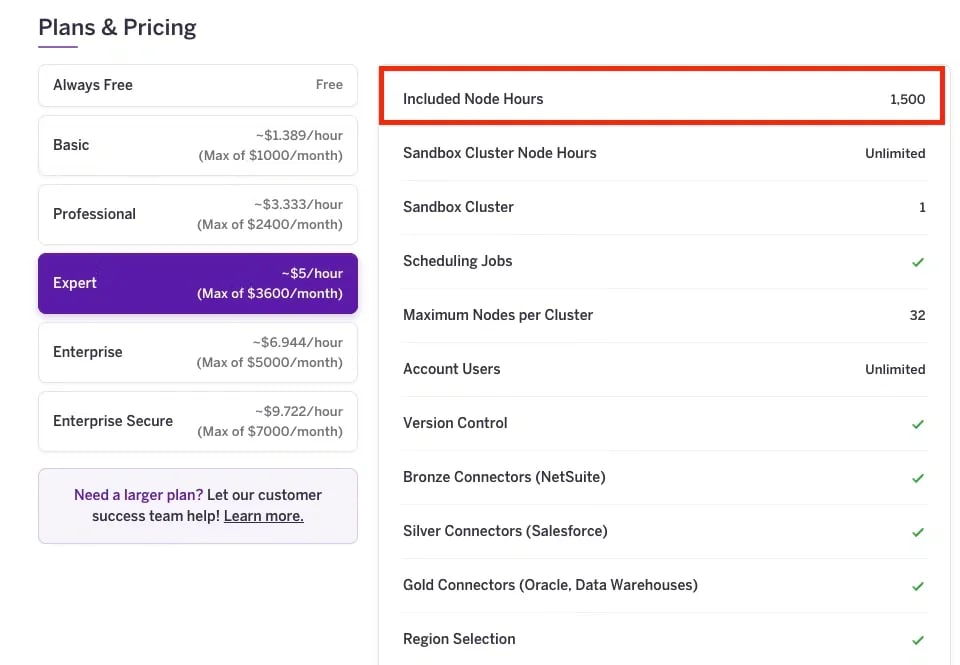Viewport: 960px width, 665px height.
Task: Choose the Professional plan card
Action: tap(198, 214)
